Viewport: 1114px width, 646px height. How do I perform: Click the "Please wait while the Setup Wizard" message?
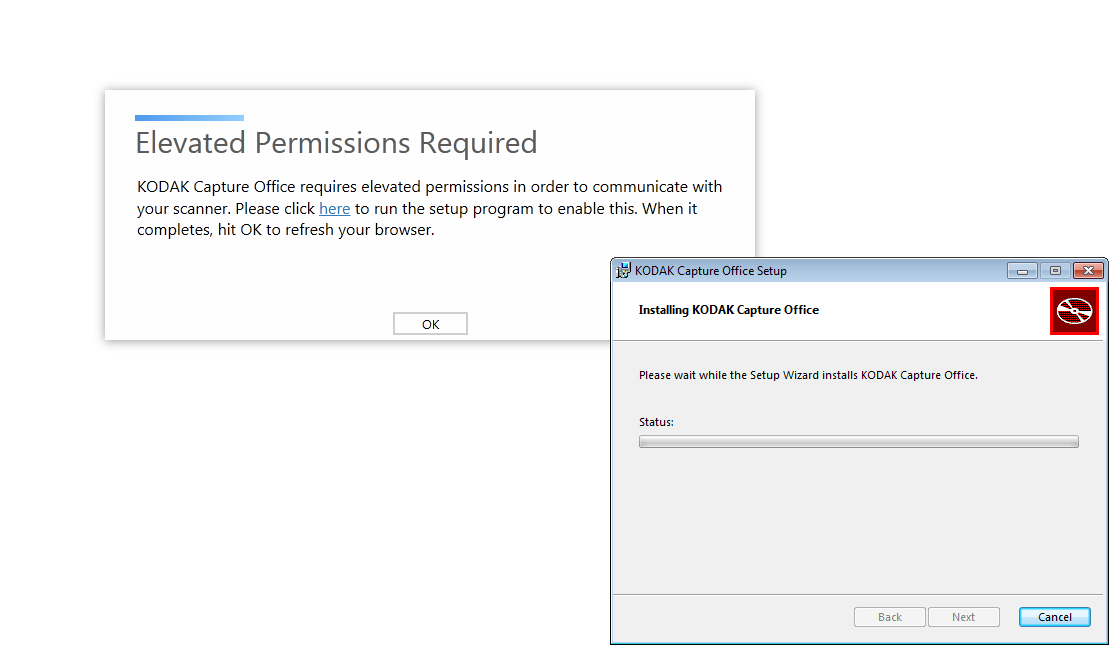(807, 375)
